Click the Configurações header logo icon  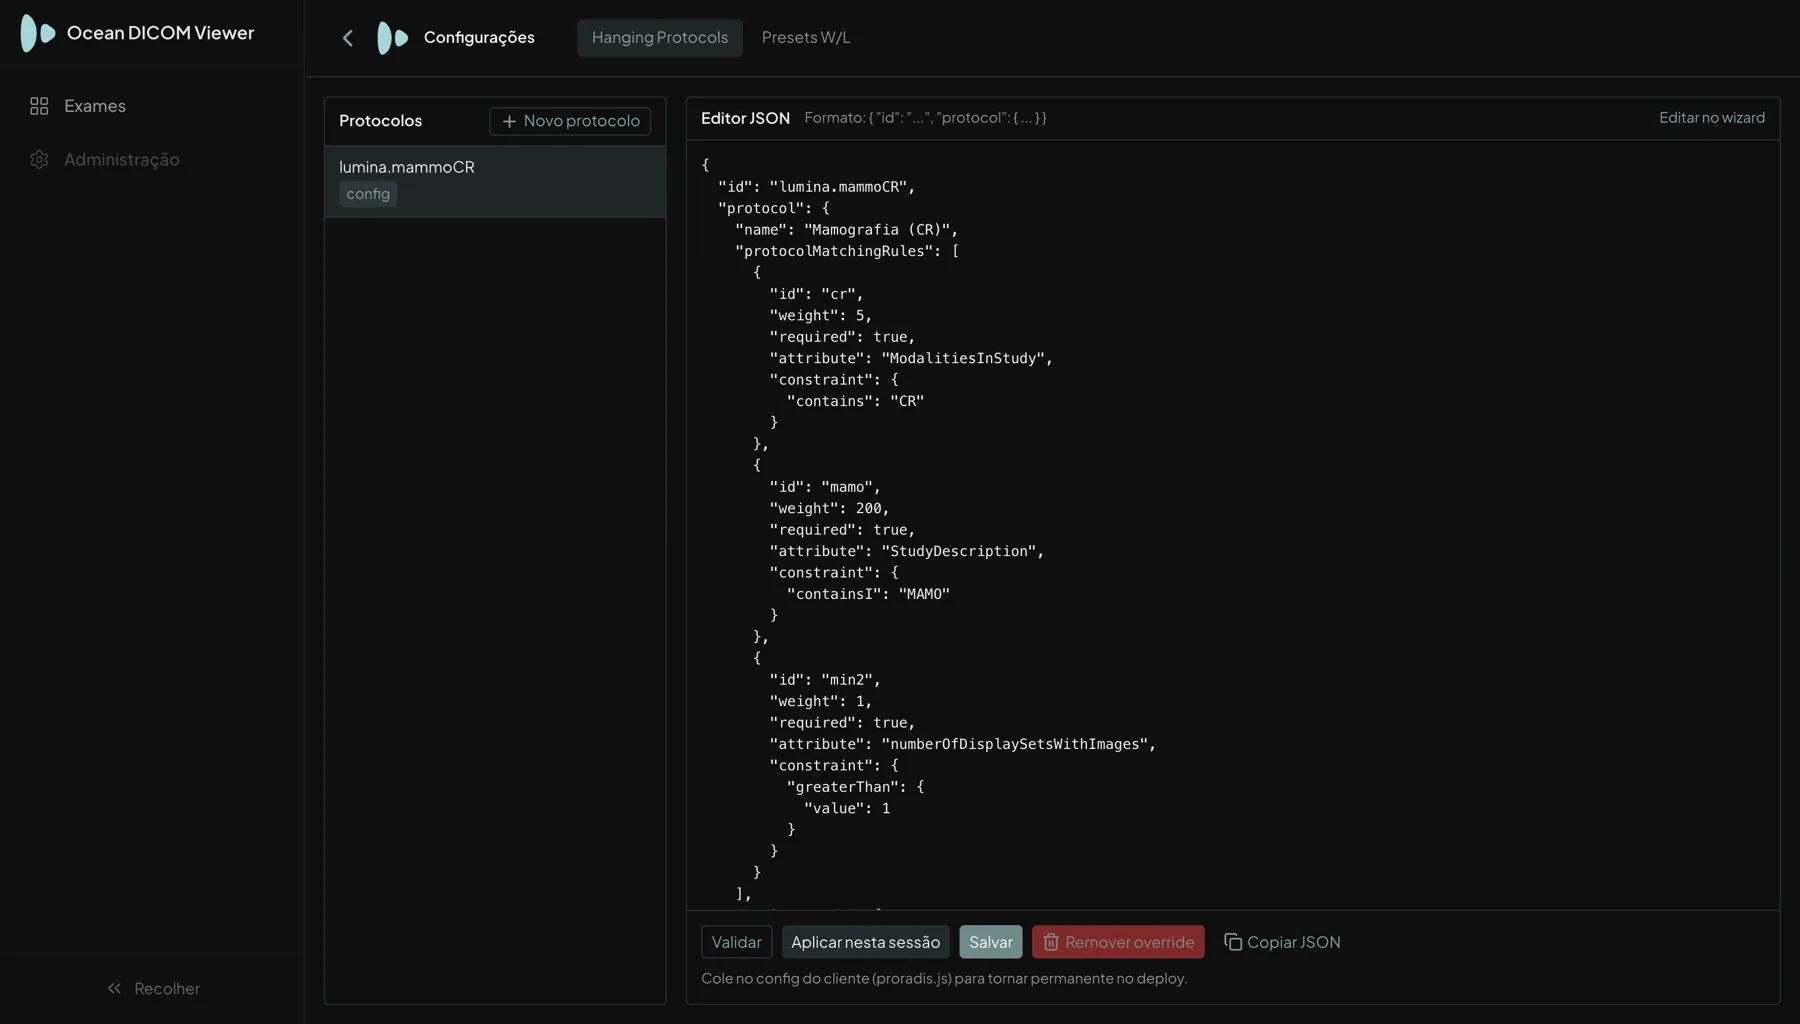coord(392,38)
